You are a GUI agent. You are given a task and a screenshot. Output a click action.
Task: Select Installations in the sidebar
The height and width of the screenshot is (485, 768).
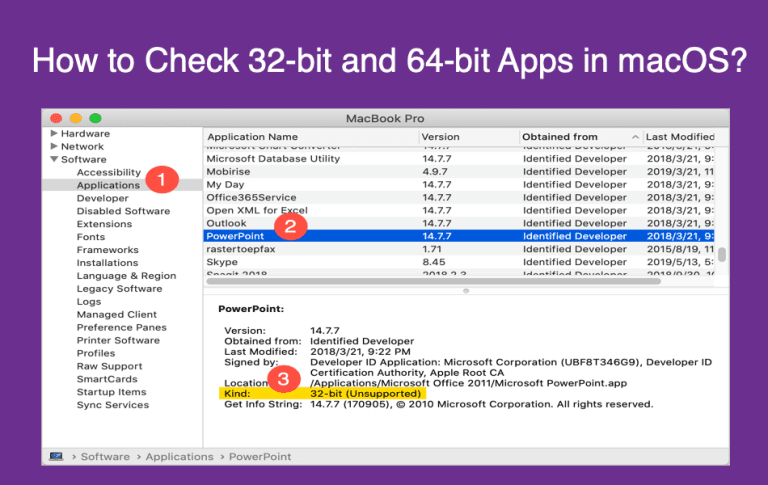(x=107, y=263)
